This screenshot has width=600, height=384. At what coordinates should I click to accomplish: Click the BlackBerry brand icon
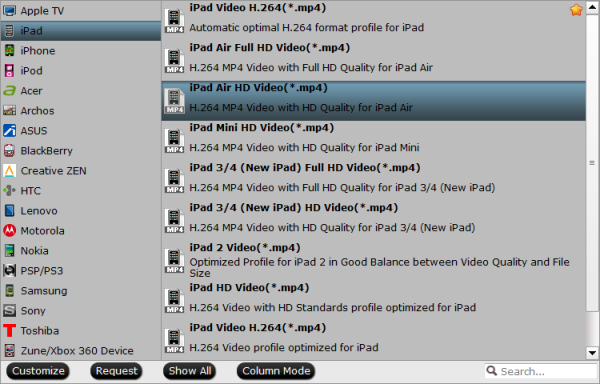10,151
